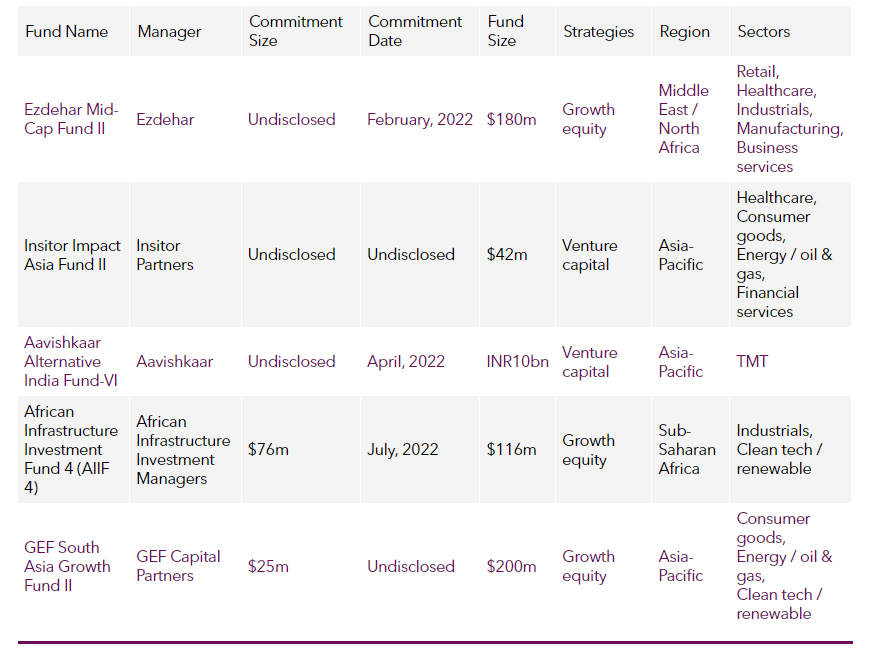Click the Sectors column header
This screenshot has height=657, width=886.
pyautogui.click(x=764, y=31)
